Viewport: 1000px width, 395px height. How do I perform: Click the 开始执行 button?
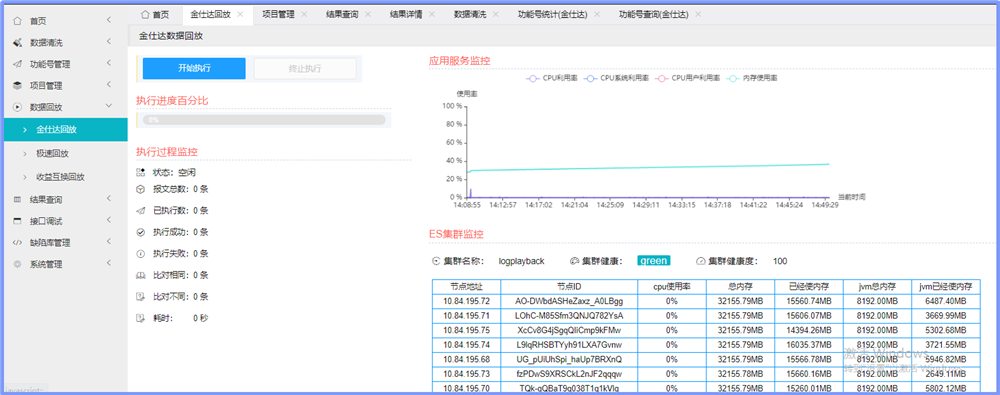pyautogui.click(x=194, y=68)
